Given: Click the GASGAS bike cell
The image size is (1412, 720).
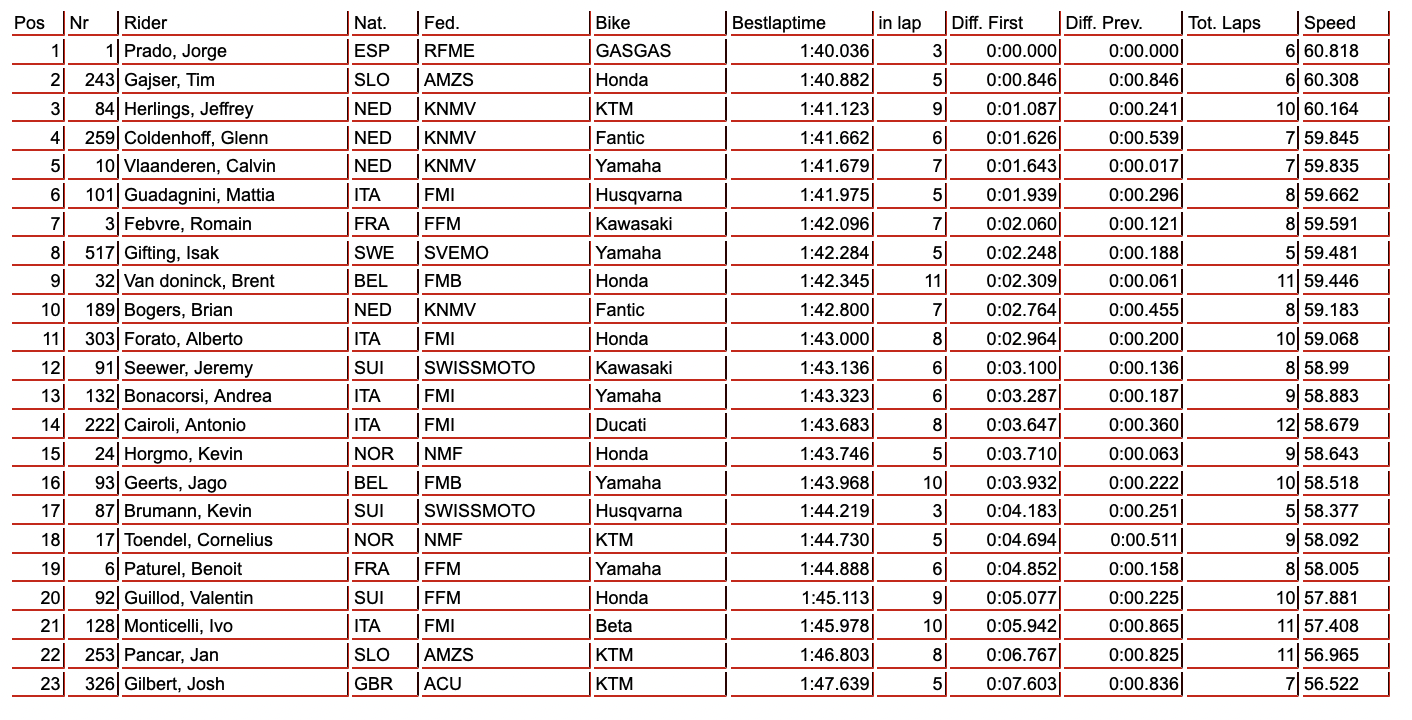Looking at the screenshot, I should click(633, 51).
